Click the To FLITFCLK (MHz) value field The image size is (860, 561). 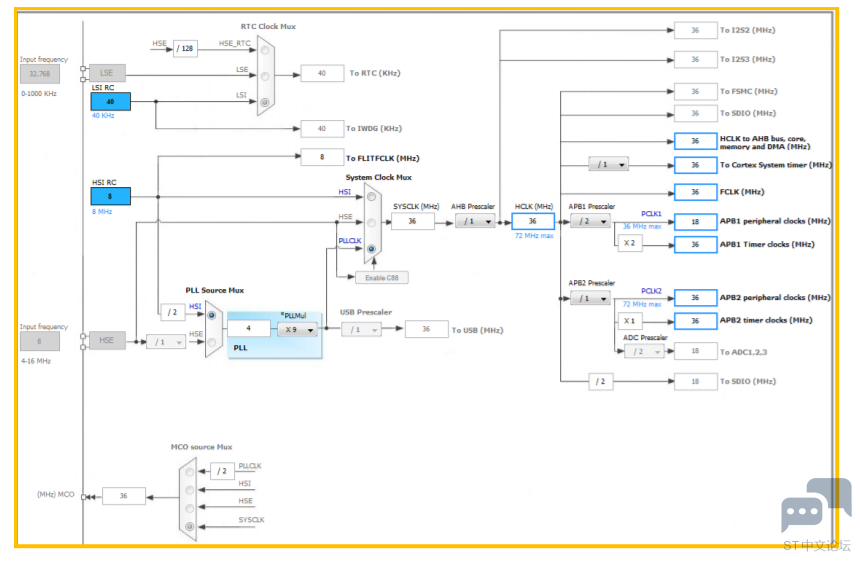[x=322, y=157]
